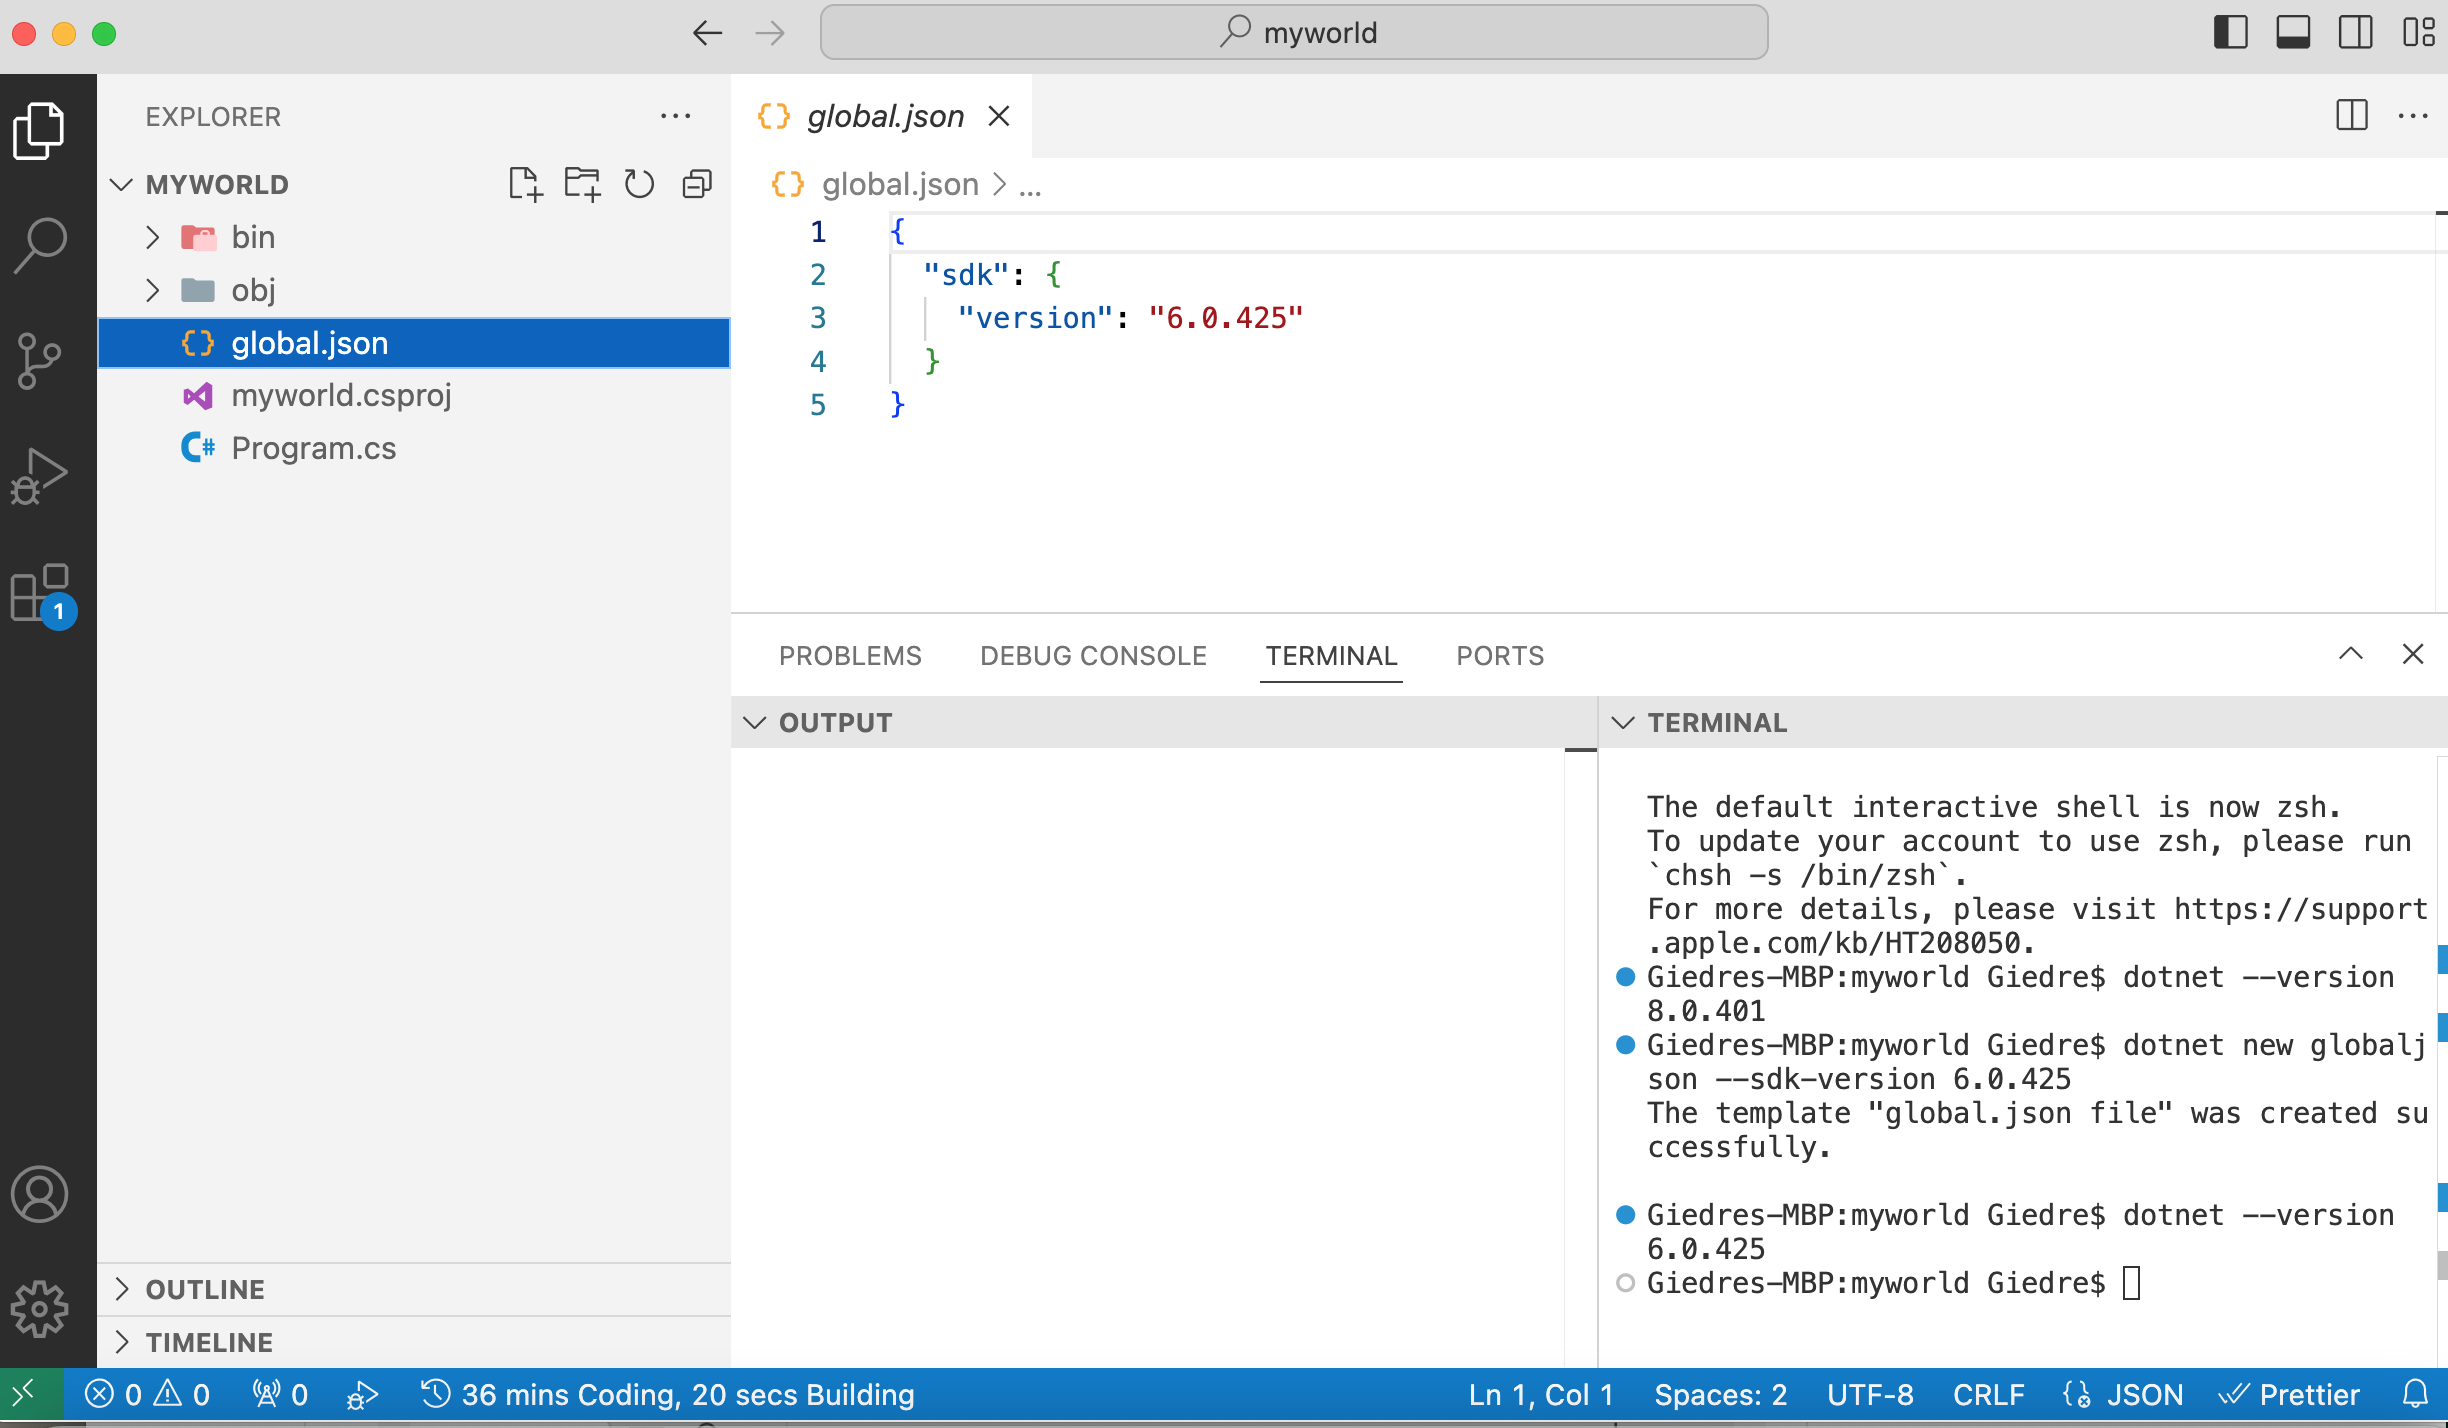Select the TERMINAL panel tab

(x=1331, y=656)
